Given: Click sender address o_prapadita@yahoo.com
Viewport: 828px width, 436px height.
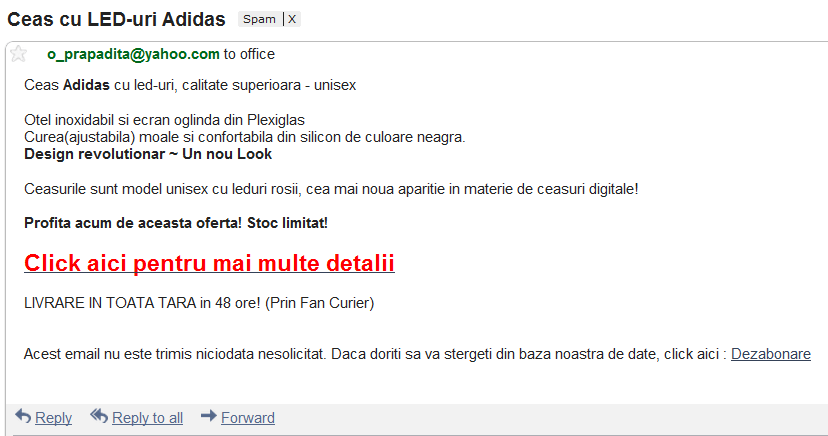Looking at the screenshot, I should [133, 54].
